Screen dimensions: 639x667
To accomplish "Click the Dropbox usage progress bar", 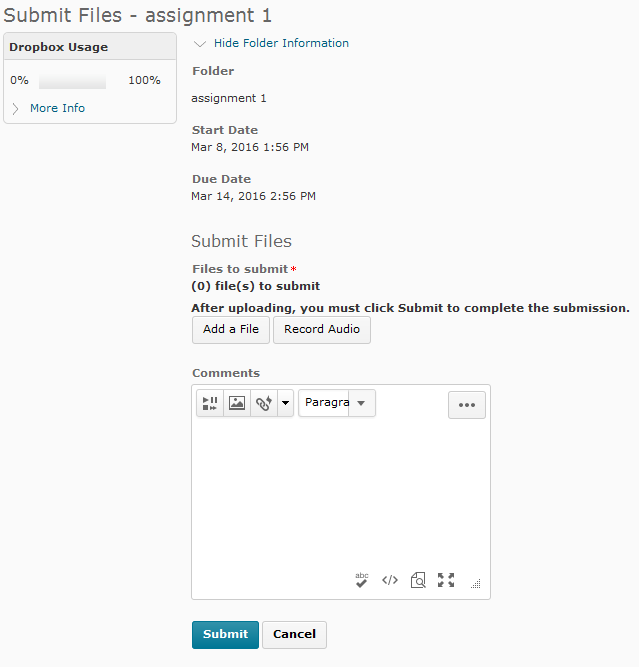I will [72, 80].
